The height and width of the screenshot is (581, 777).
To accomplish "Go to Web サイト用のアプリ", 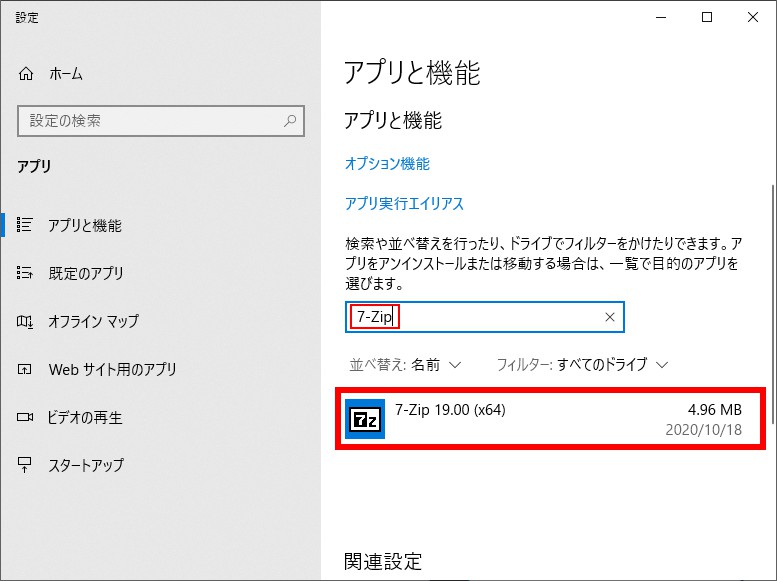I will [x=112, y=369].
